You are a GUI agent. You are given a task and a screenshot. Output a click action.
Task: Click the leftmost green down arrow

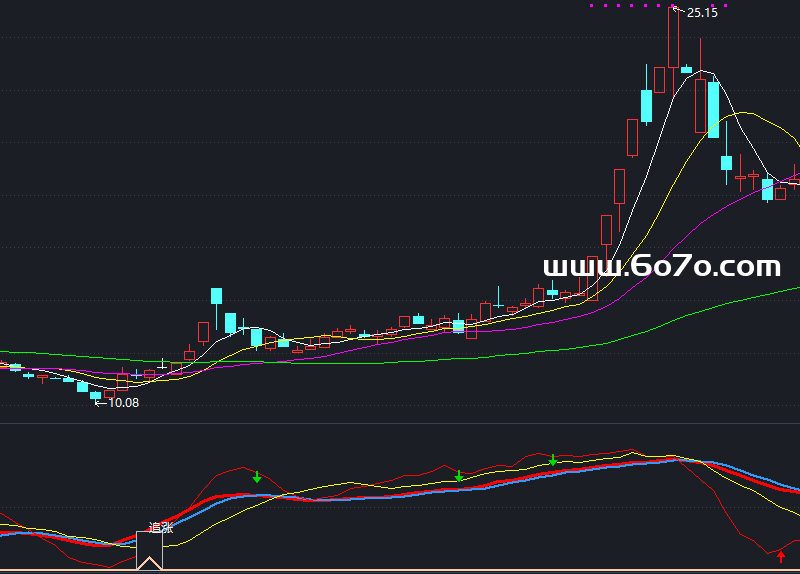point(257,477)
